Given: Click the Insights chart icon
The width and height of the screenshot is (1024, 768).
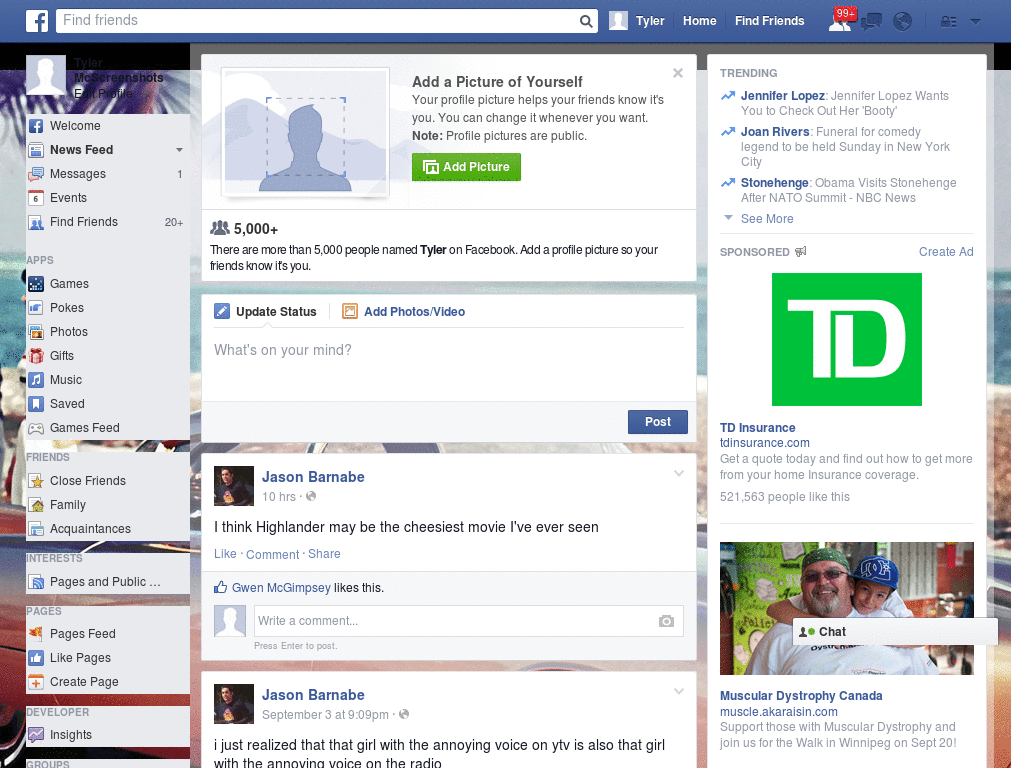Looking at the screenshot, I should (x=36, y=735).
